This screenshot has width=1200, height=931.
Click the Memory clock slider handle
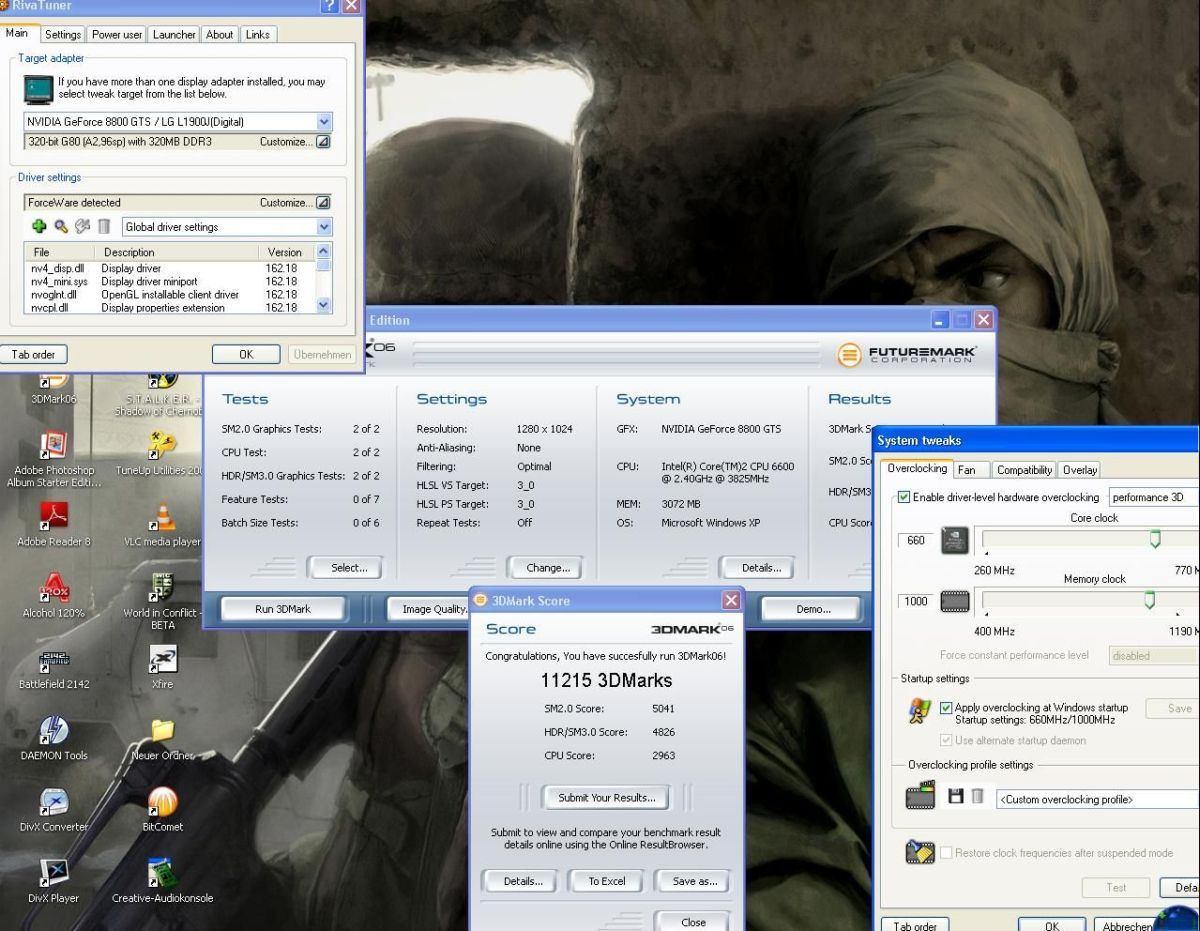pos(1149,599)
